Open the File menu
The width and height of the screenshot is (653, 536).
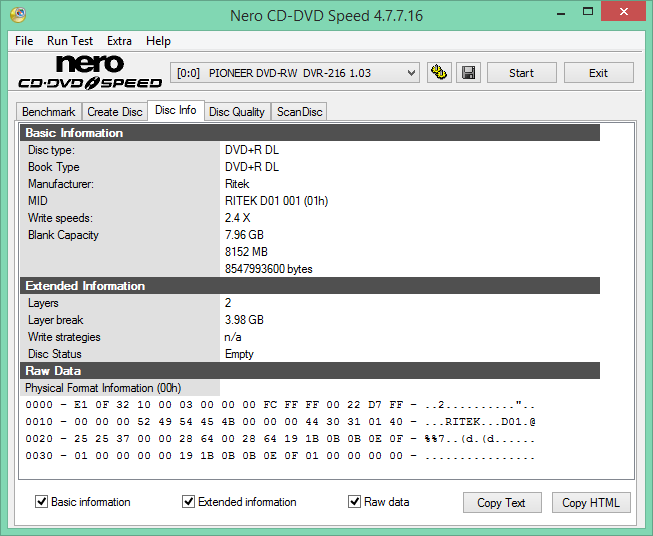(x=24, y=41)
